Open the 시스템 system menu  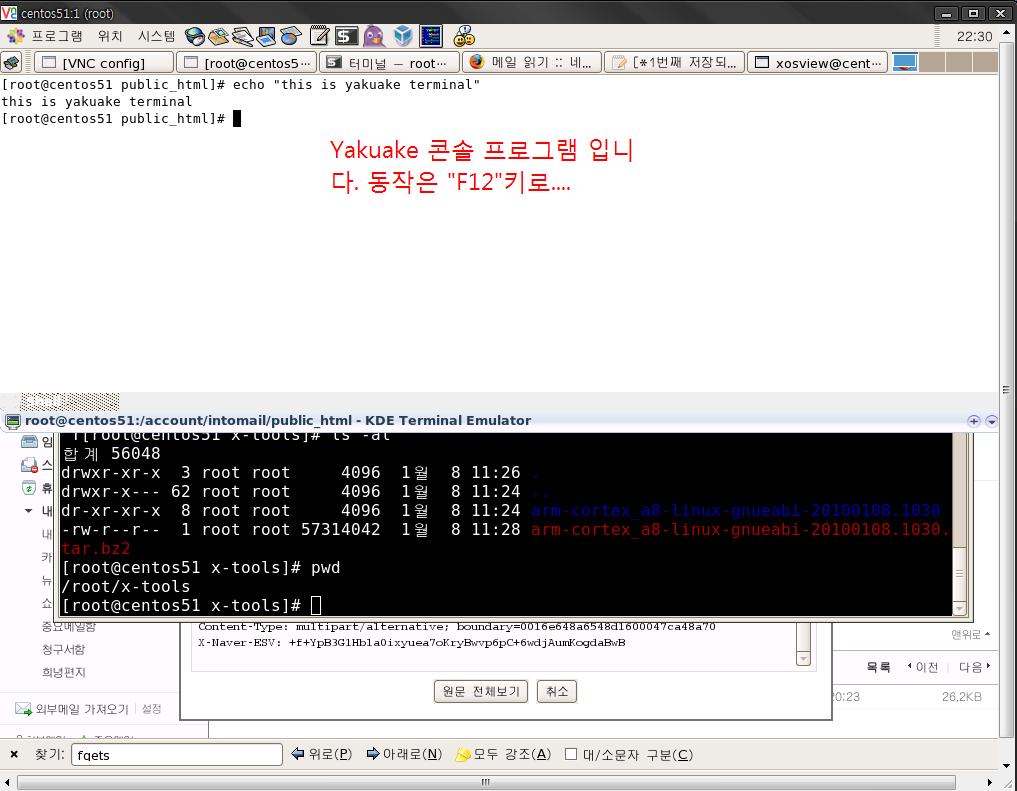click(156, 36)
